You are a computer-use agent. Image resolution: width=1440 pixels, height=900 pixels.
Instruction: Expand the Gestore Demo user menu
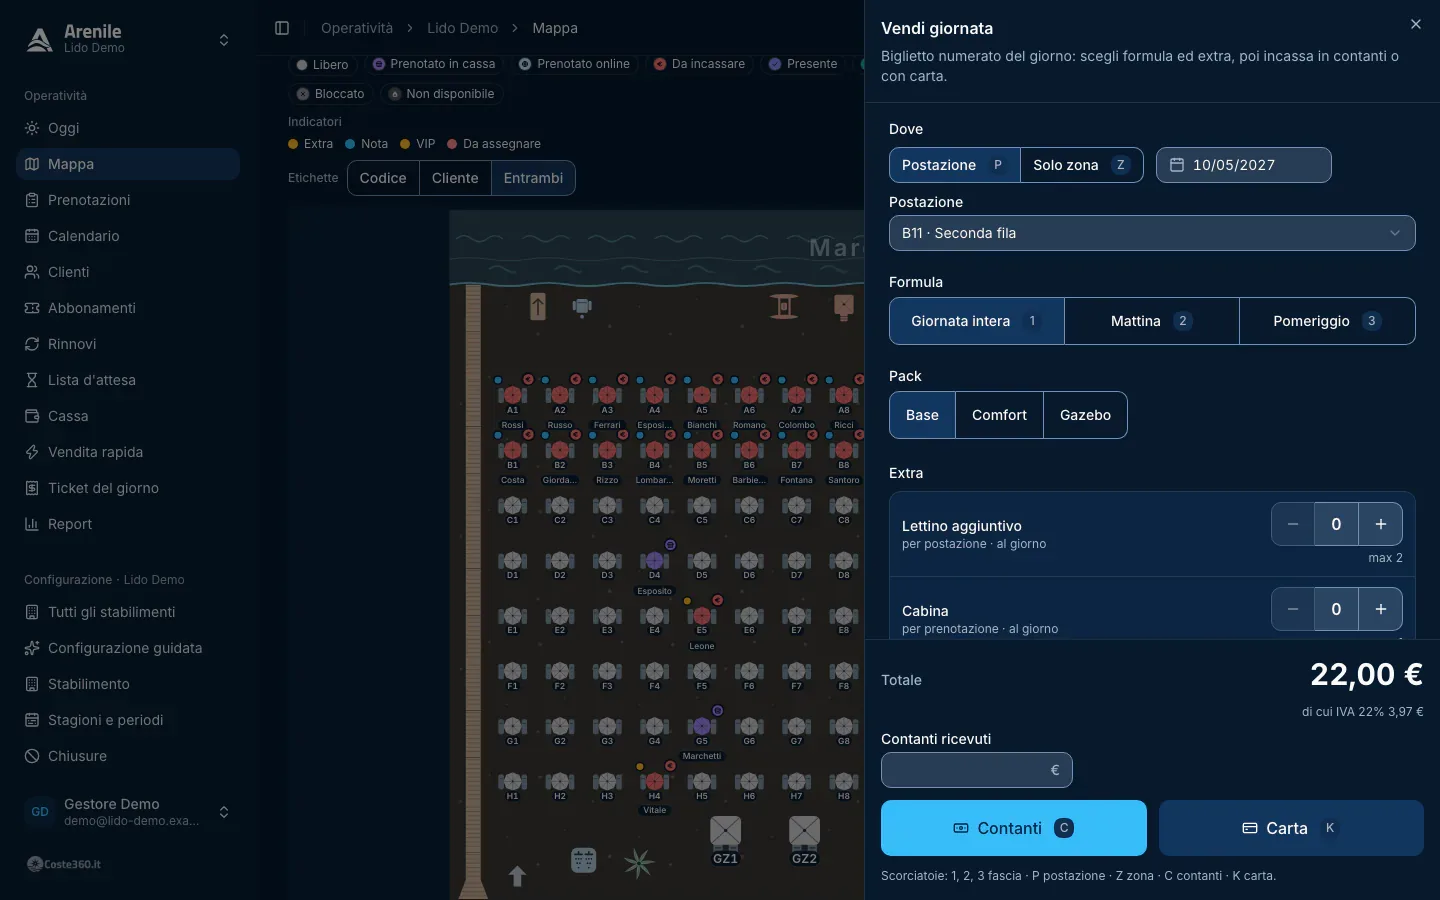128,812
